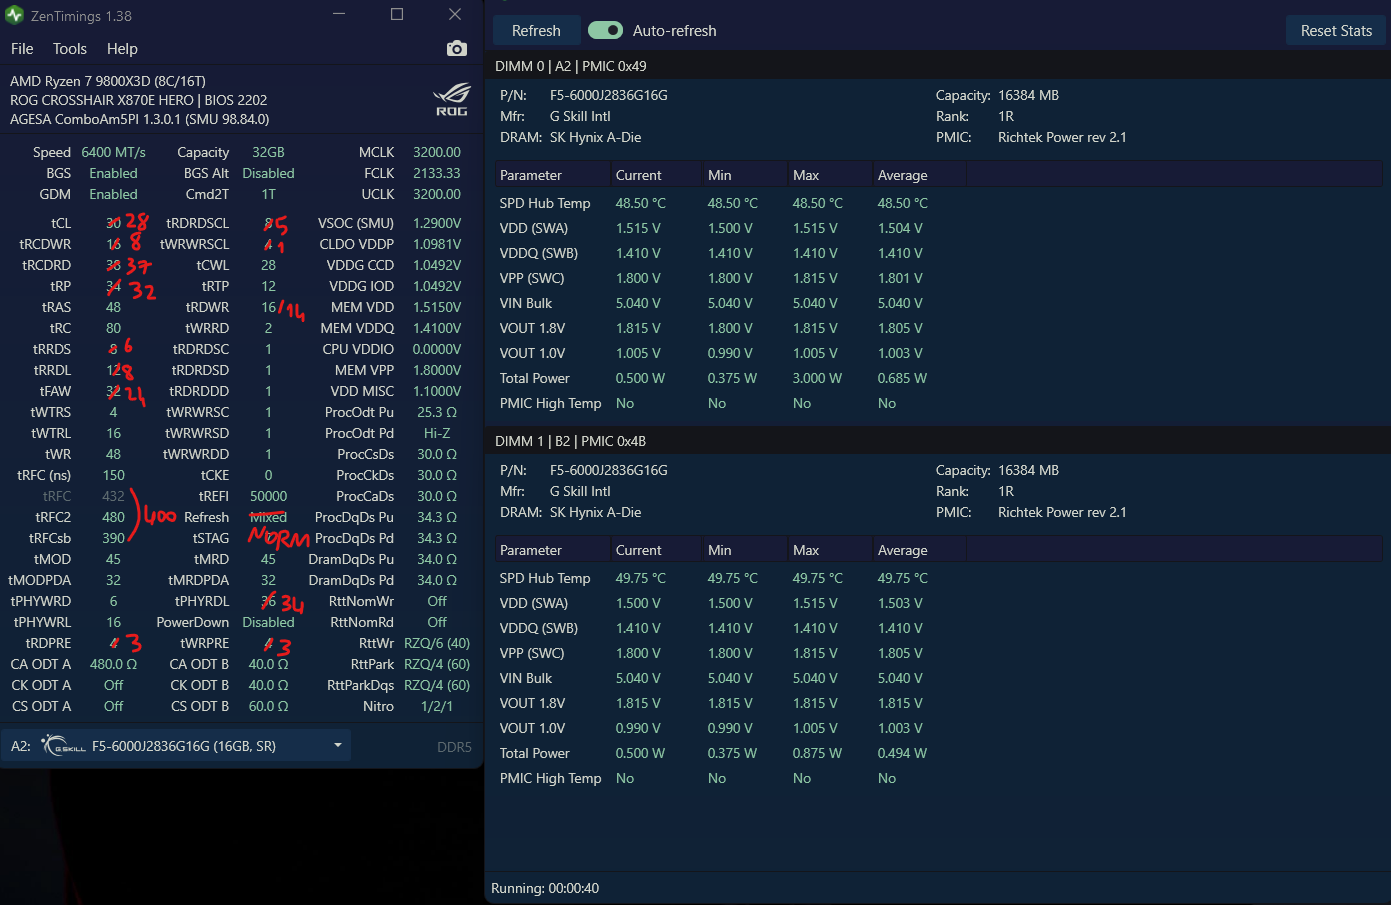Click the DIMM 1 VOUT 1.0V current value 0.990 V
Screen dimensions: 1391x905
point(638,728)
